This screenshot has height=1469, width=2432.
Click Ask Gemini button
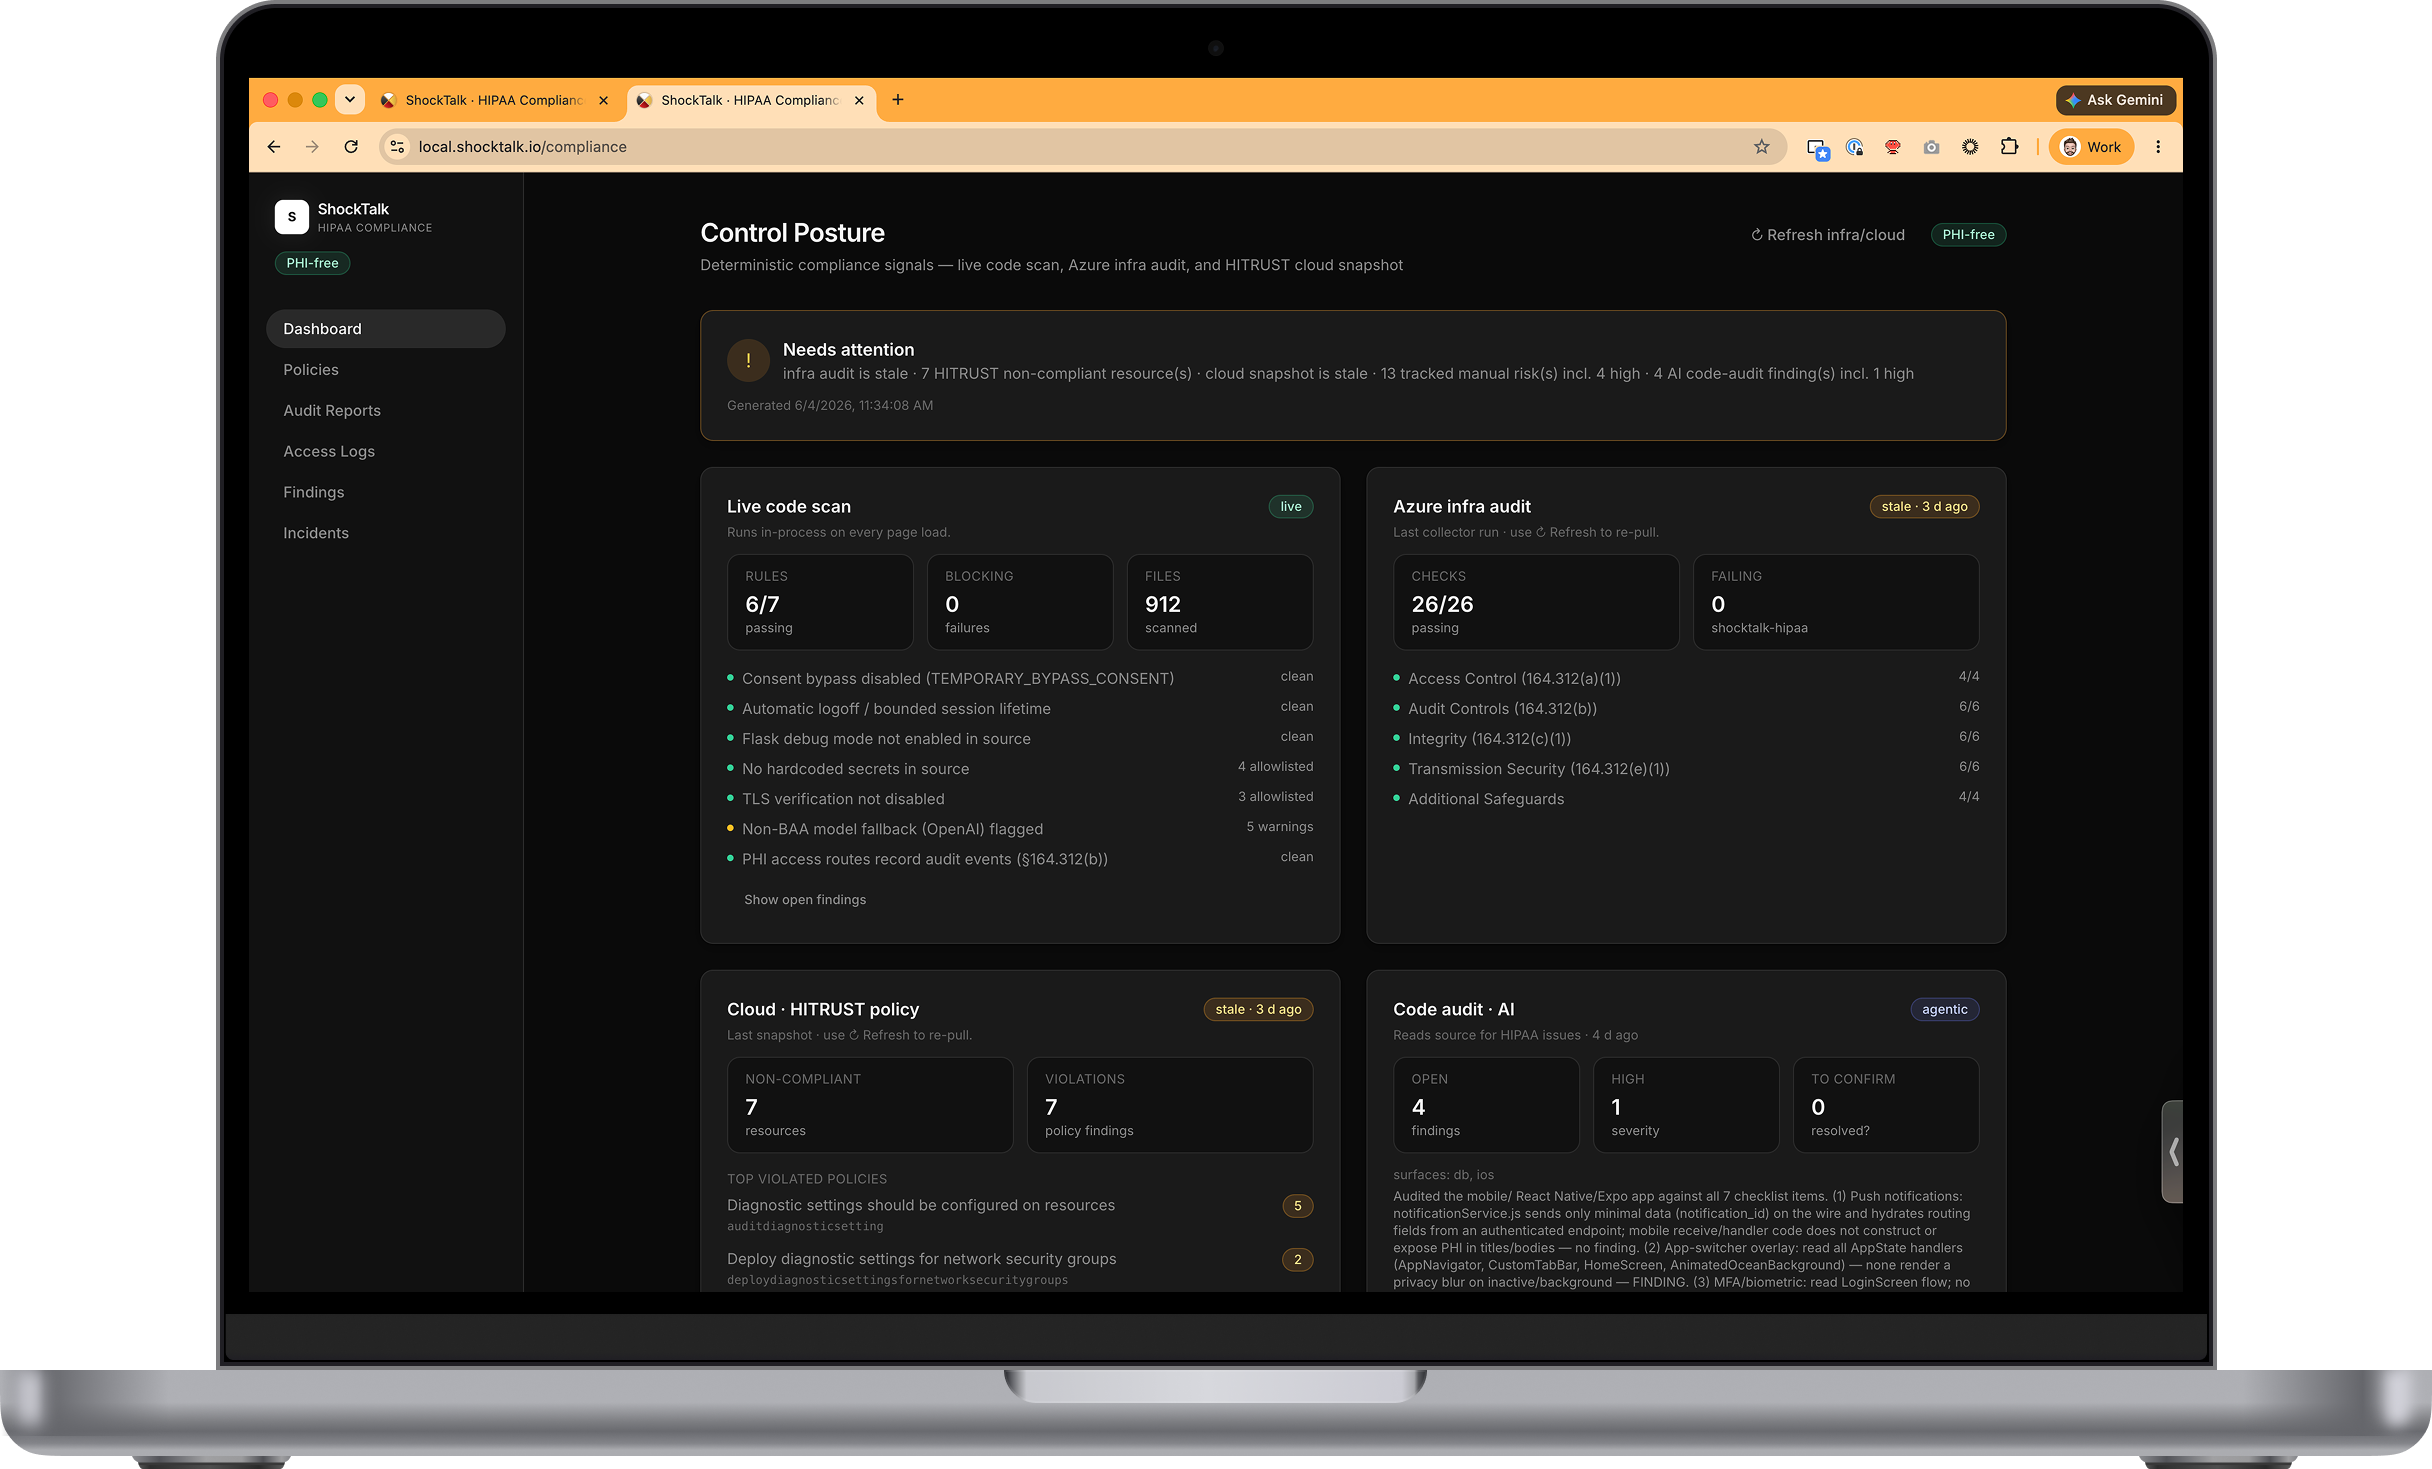(x=2115, y=100)
